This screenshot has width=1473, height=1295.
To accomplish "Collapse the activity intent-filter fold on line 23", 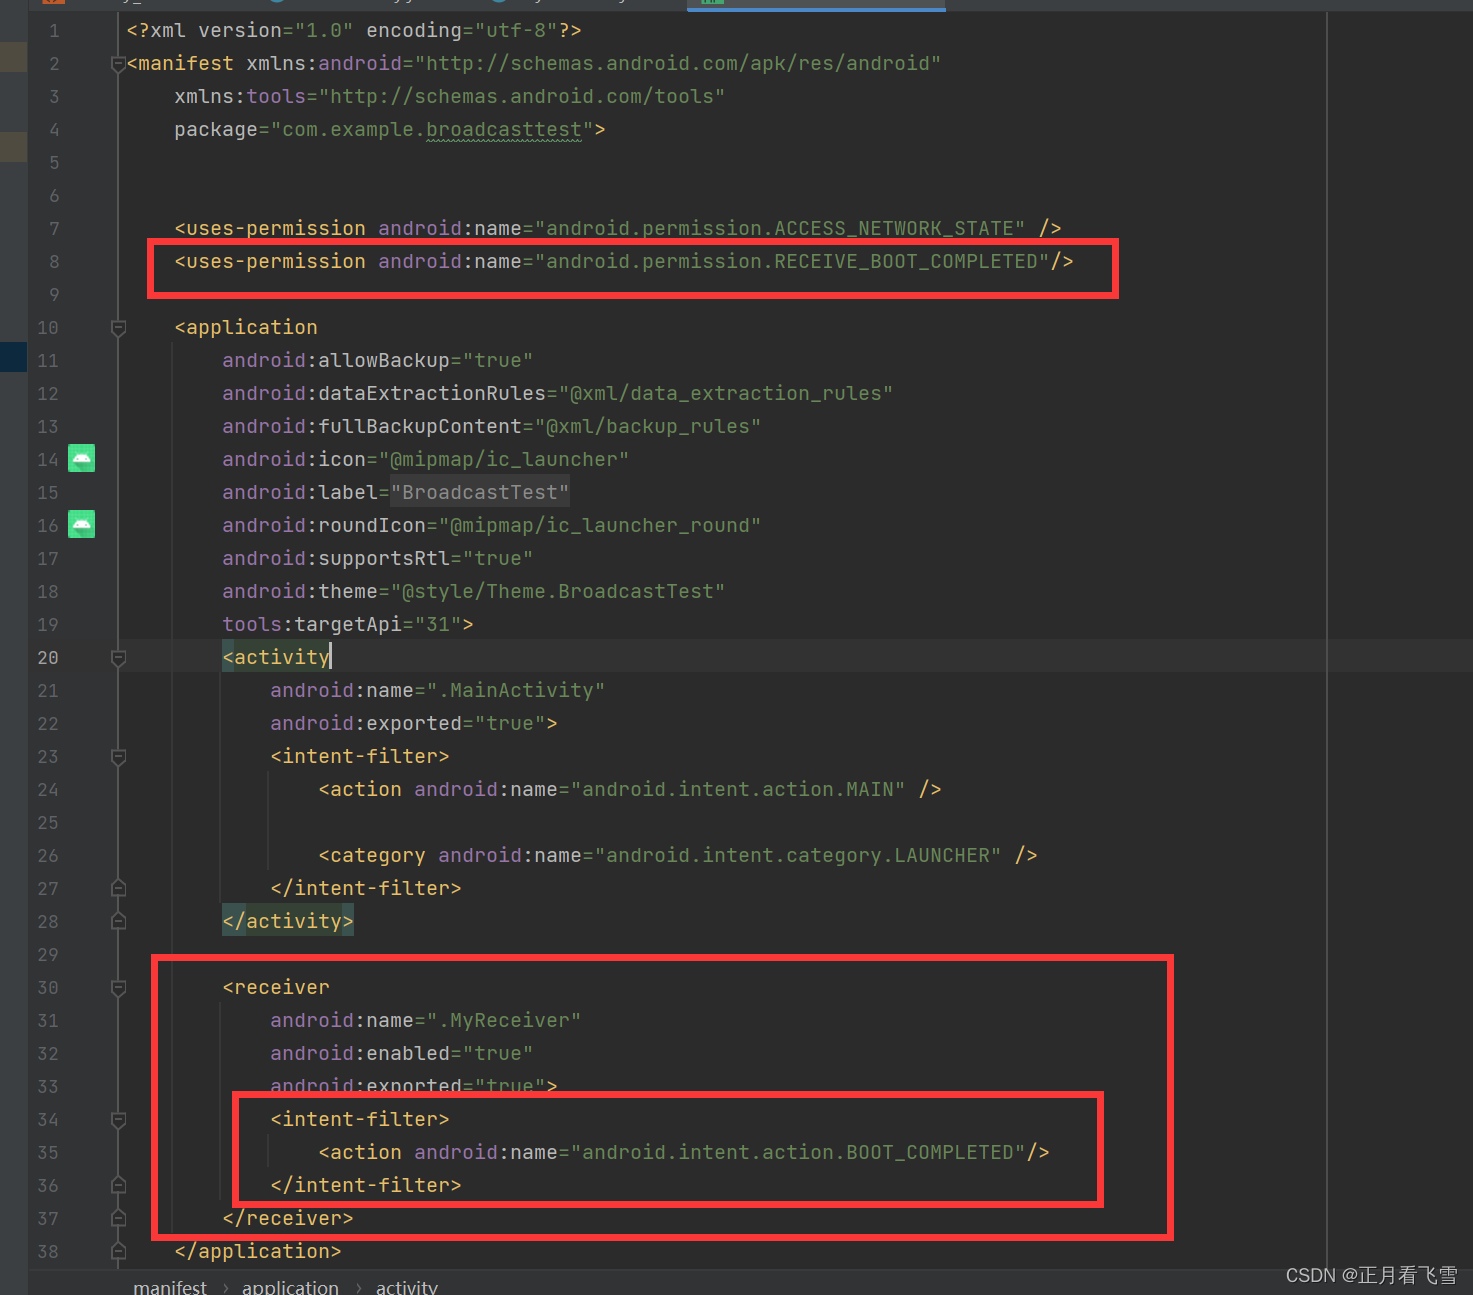I will coord(118,757).
